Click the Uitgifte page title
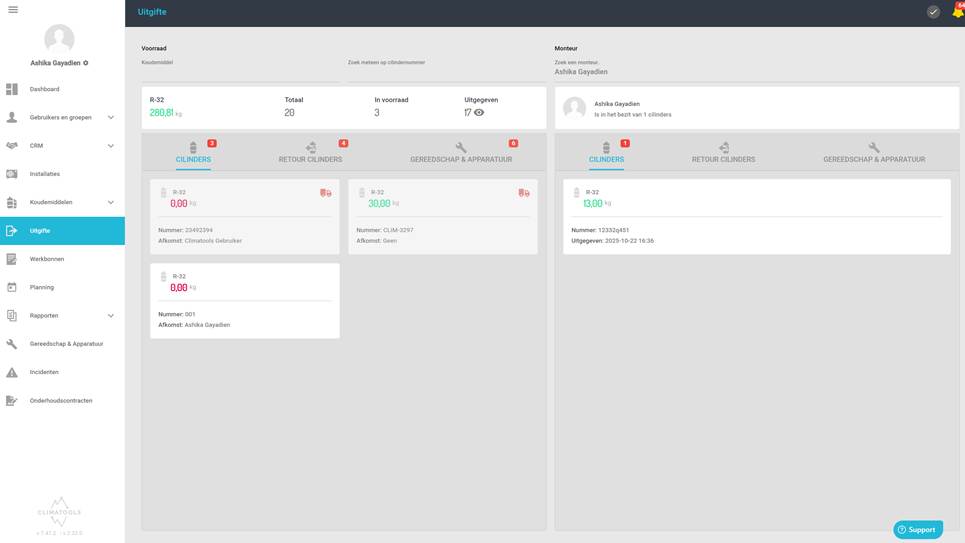 [x=152, y=12]
